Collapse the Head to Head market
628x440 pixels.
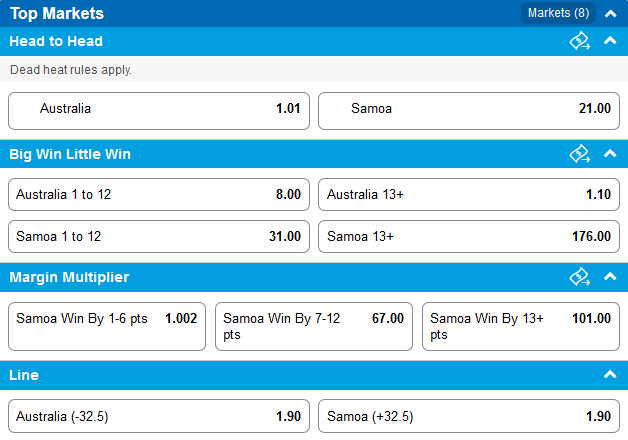610,40
